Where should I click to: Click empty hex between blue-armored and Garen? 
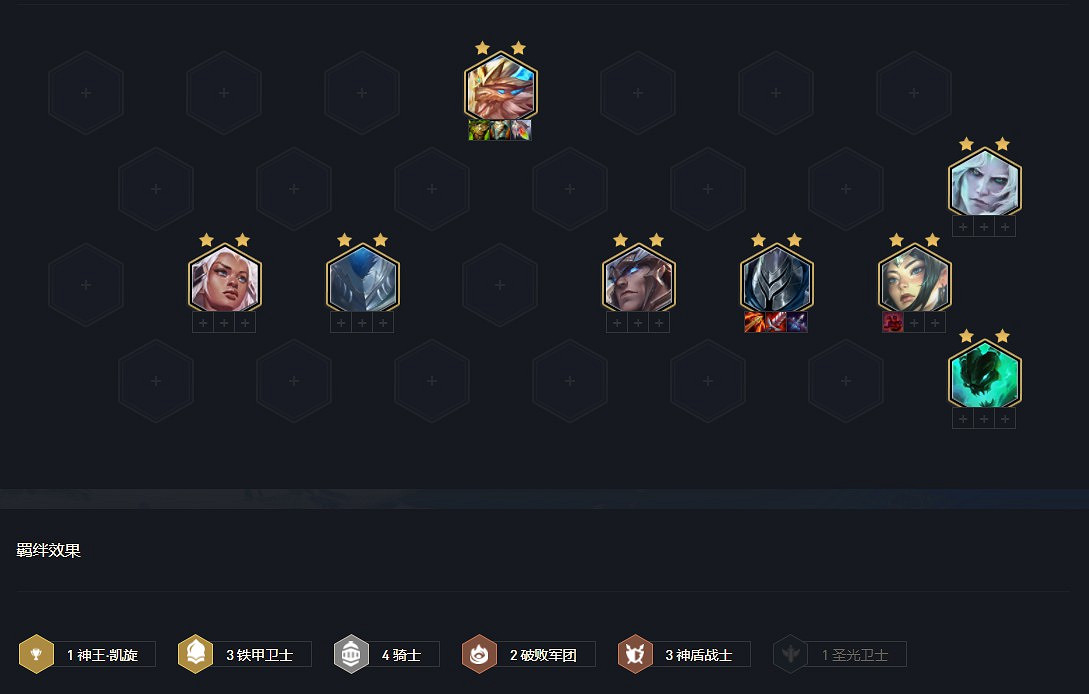point(500,285)
